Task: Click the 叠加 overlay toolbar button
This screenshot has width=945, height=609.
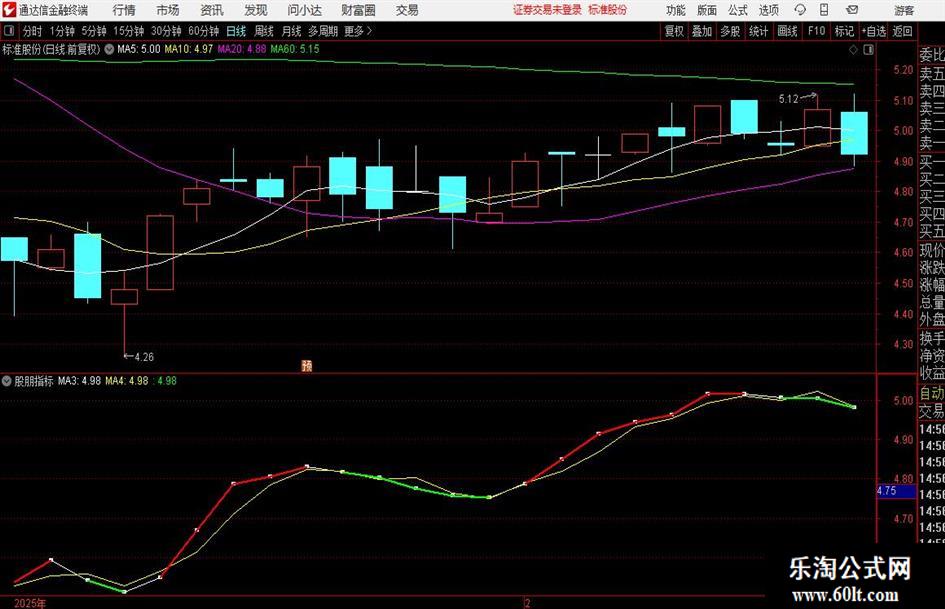Action: [x=702, y=31]
